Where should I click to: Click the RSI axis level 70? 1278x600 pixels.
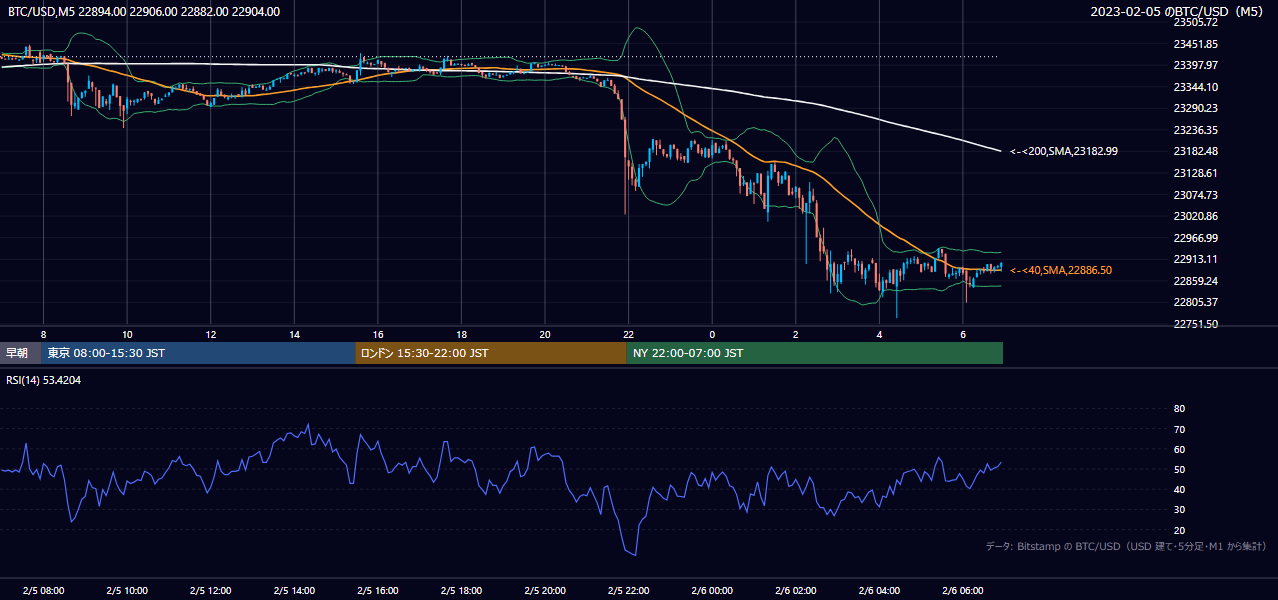(1179, 429)
